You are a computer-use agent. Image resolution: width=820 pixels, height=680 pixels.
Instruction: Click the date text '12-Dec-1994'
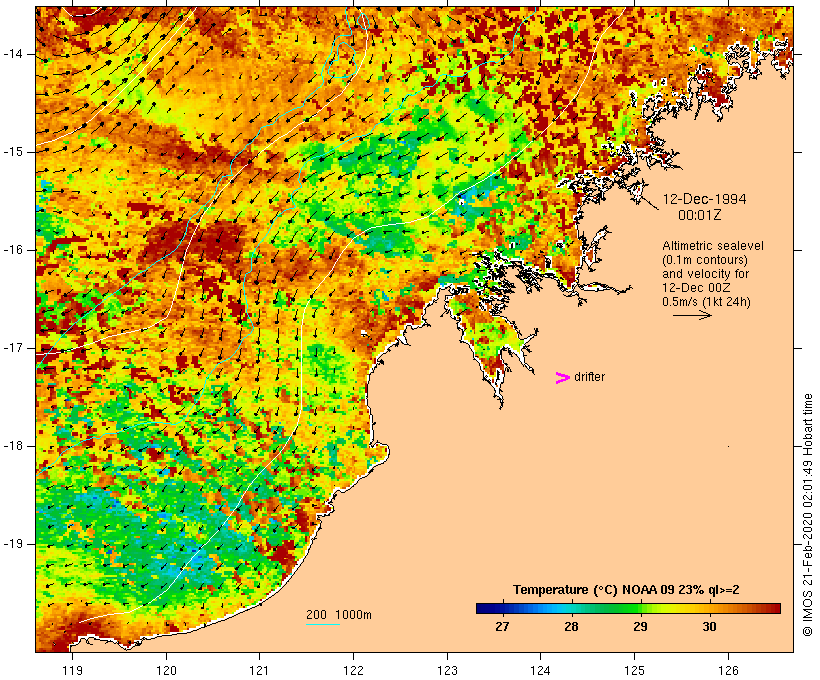[704, 199]
